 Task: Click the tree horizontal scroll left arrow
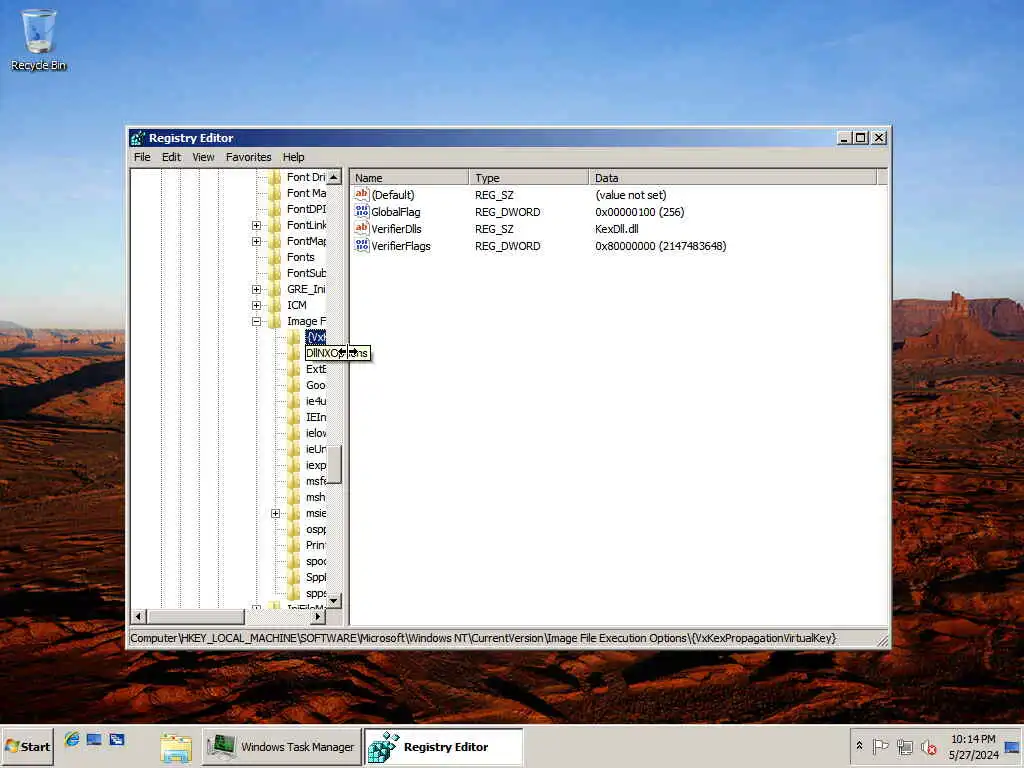(138, 616)
